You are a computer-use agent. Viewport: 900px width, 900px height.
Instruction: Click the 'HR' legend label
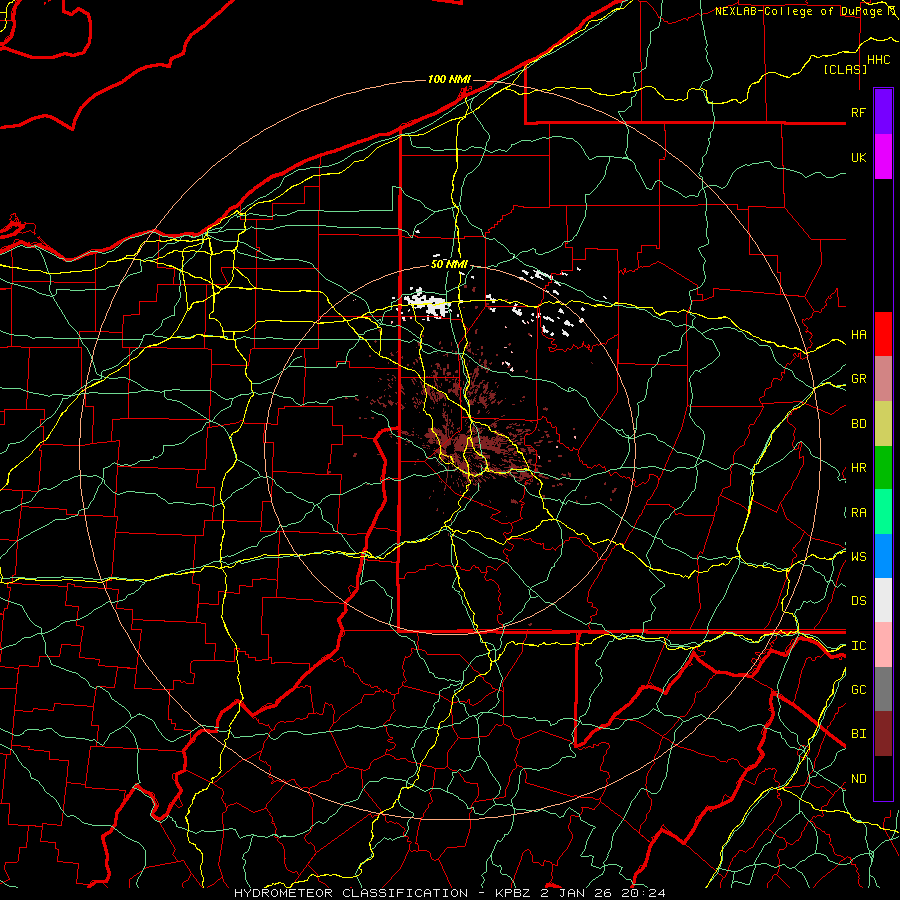coord(858,468)
